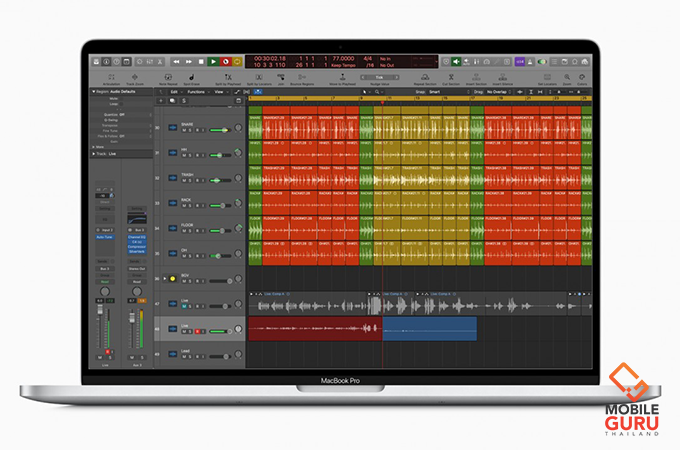
Task: Click Spot Erase toolbar icon
Action: click(192, 77)
